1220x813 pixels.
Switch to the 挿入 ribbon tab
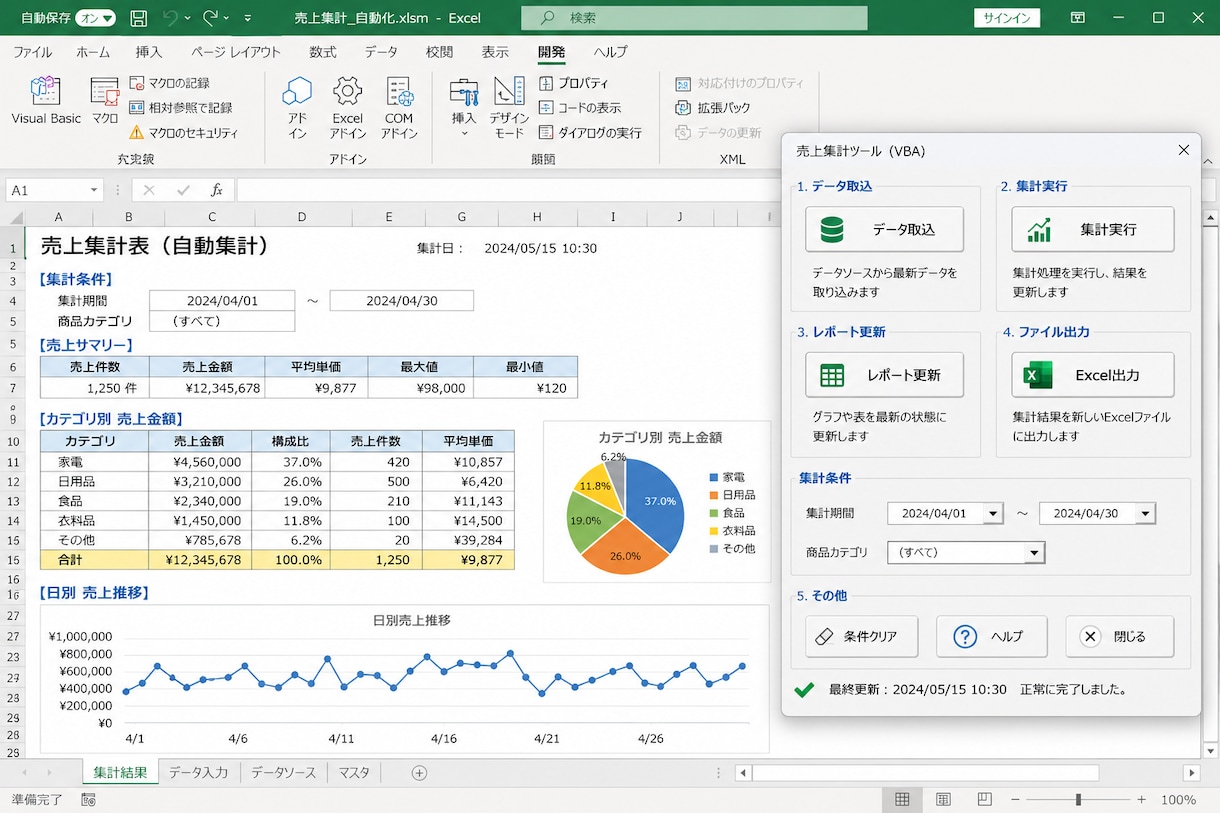click(x=149, y=52)
